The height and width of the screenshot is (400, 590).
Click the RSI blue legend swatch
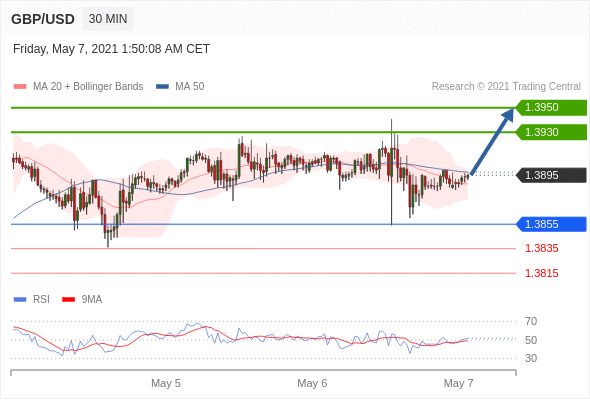pos(20,300)
